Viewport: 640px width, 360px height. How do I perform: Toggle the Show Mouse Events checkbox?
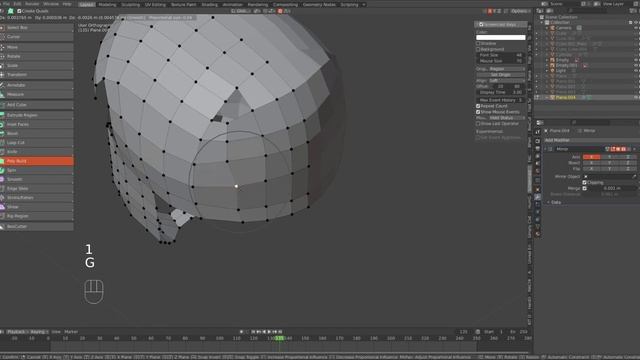click(478, 112)
